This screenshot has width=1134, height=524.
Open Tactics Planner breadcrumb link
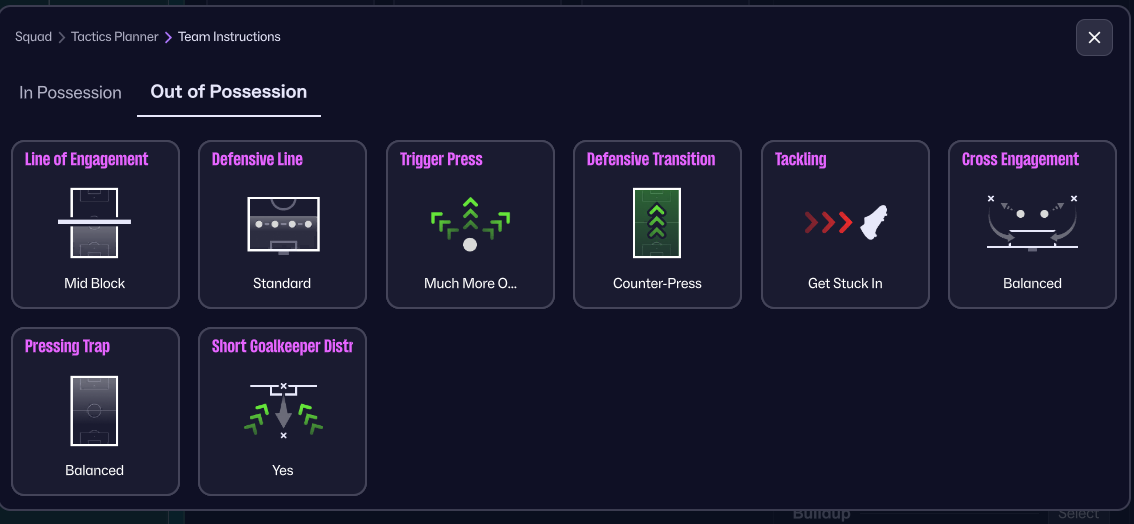(x=115, y=37)
